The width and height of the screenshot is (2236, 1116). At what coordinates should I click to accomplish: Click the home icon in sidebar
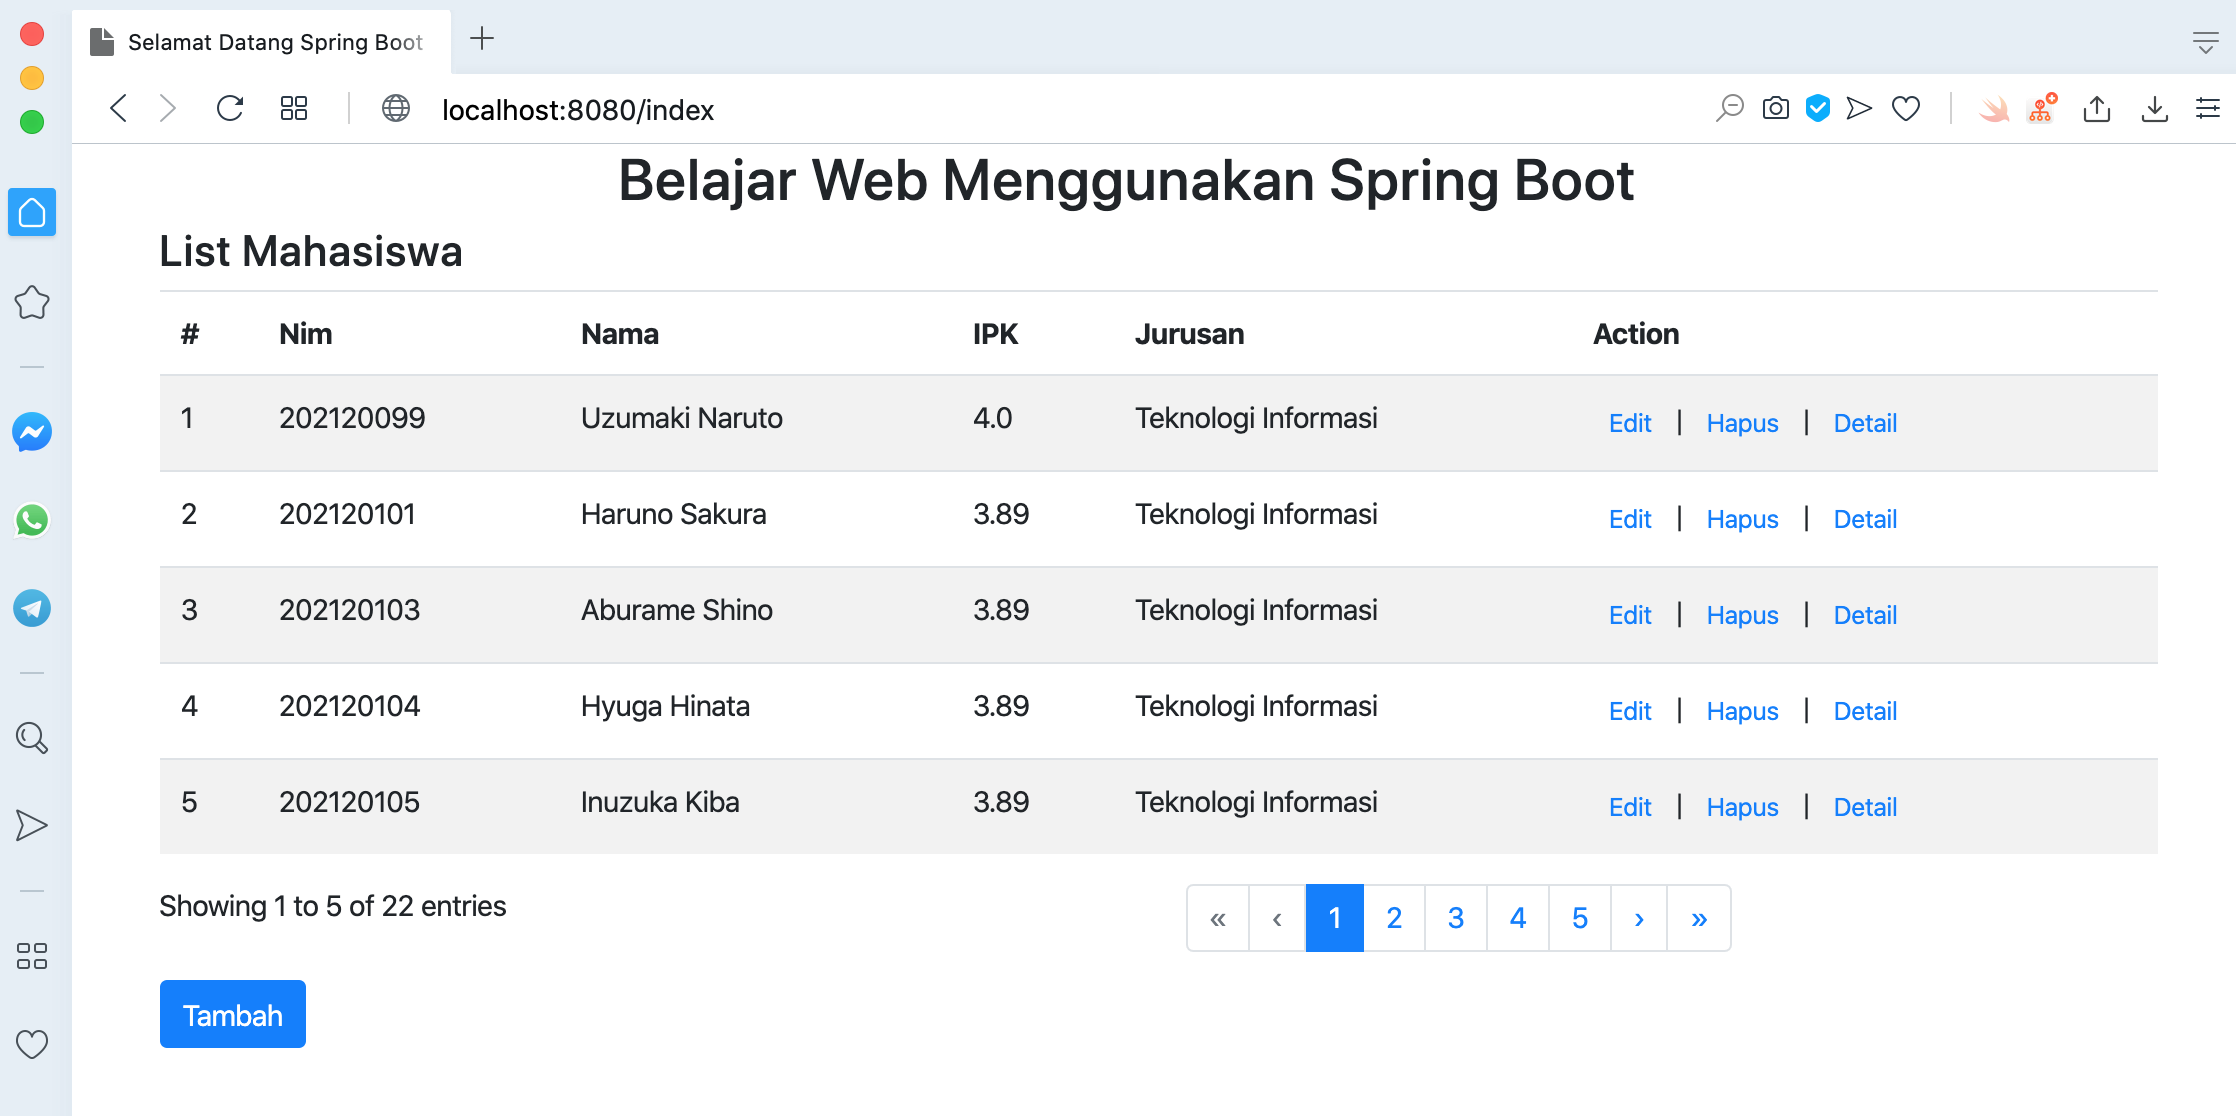click(32, 212)
